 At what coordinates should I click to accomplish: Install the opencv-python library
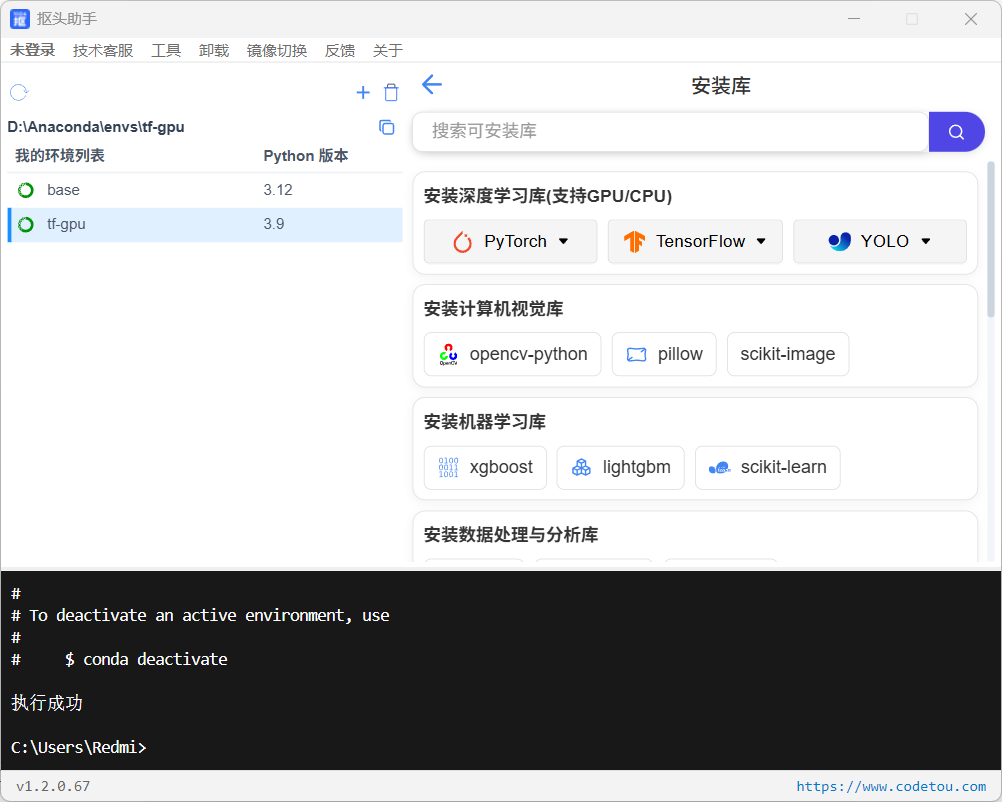(513, 354)
